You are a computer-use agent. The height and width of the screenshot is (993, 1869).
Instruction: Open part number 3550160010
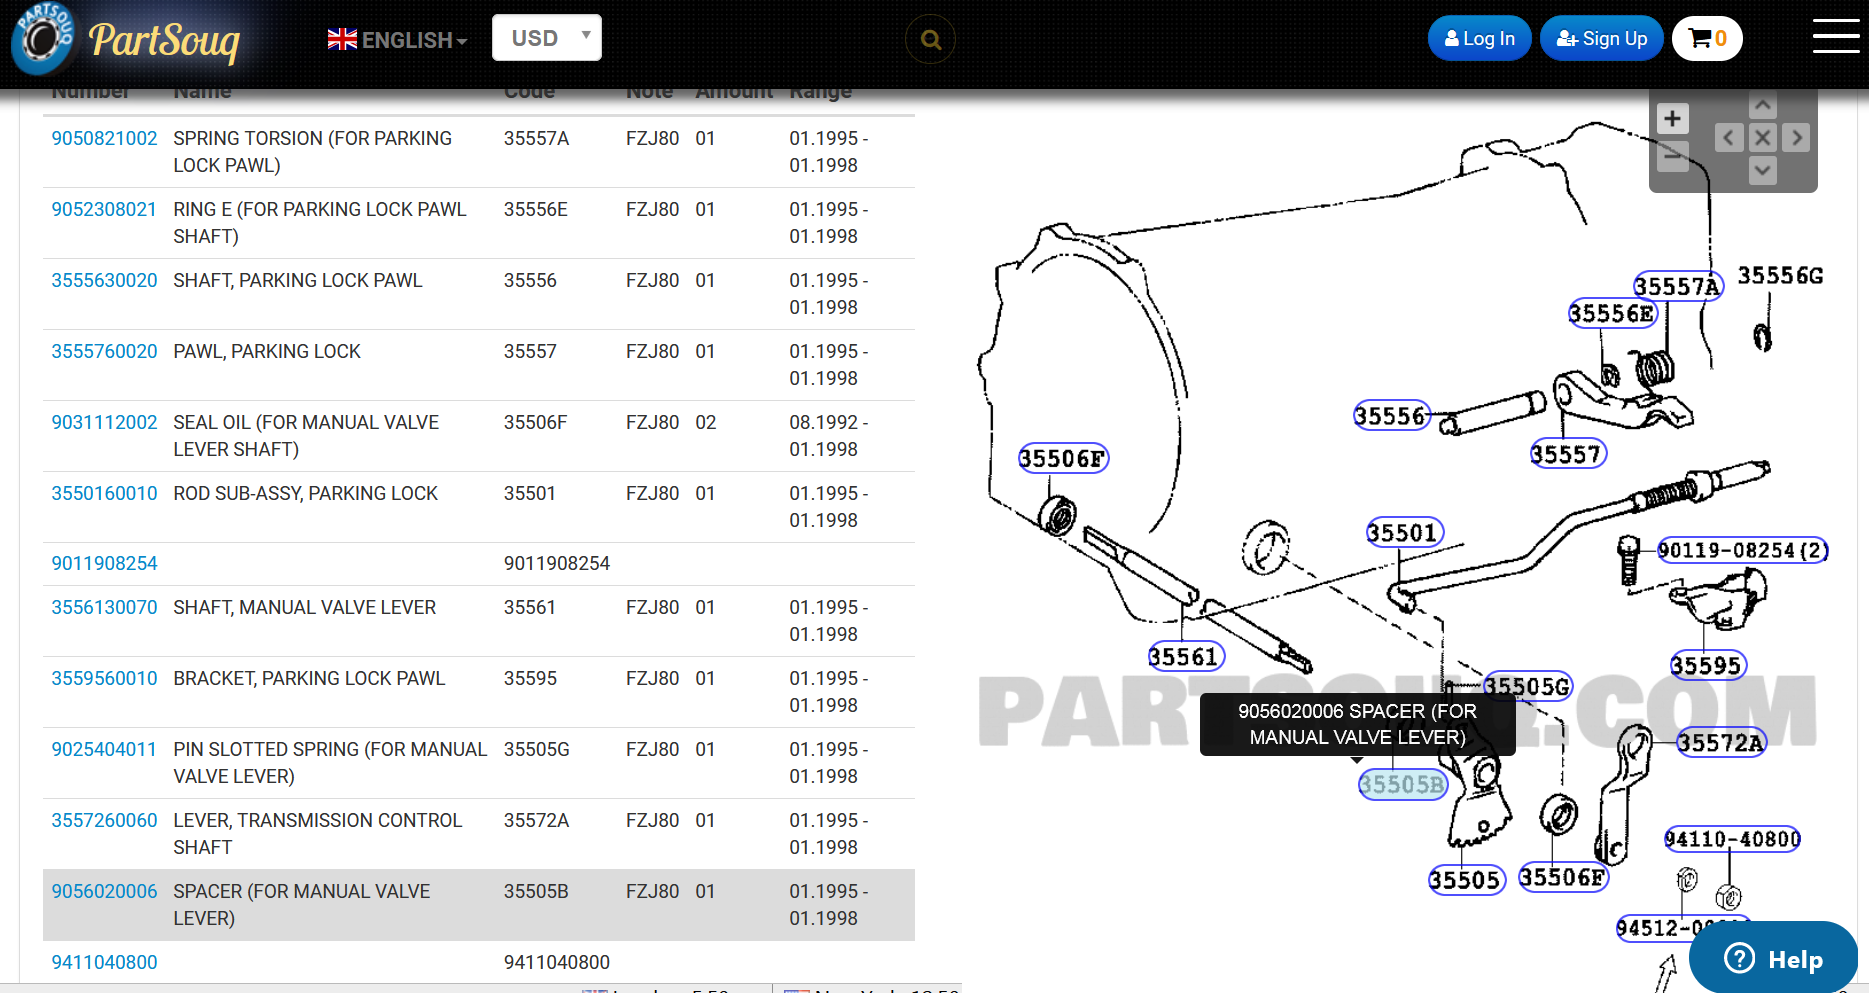click(105, 493)
